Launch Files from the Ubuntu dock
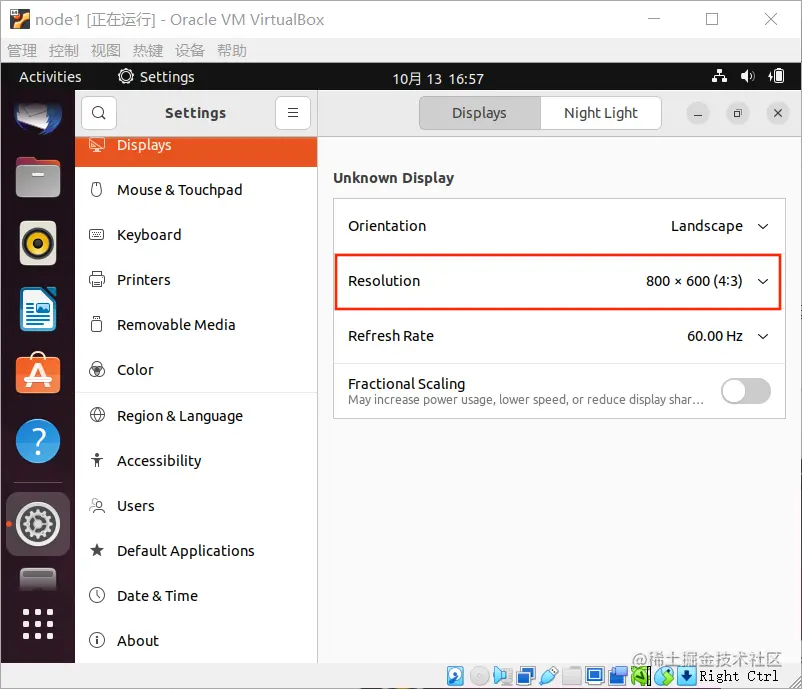Viewport: 802px width, 689px height. (x=38, y=177)
